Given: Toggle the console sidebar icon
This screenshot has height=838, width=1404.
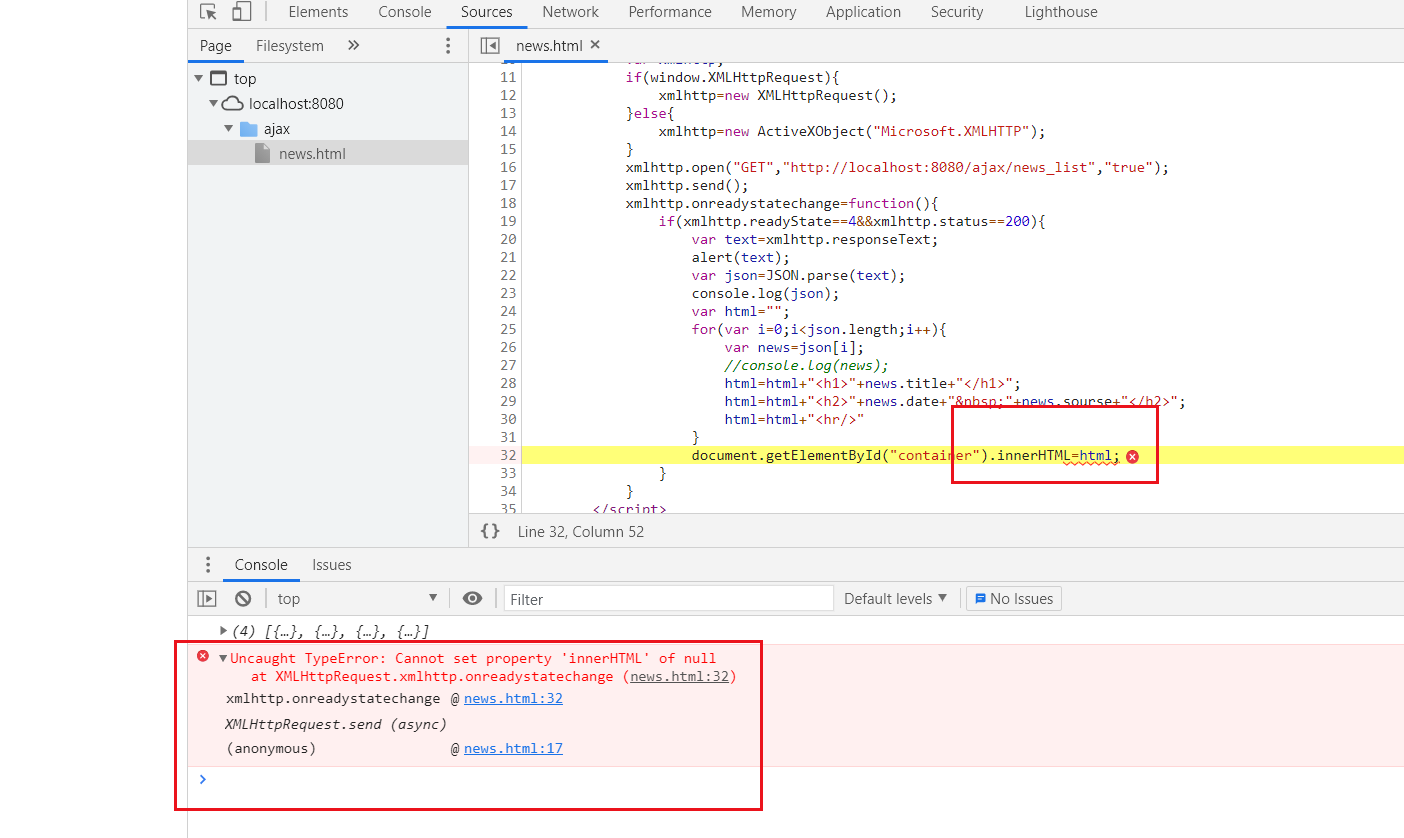Looking at the screenshot, I should [x=207, y=598].
